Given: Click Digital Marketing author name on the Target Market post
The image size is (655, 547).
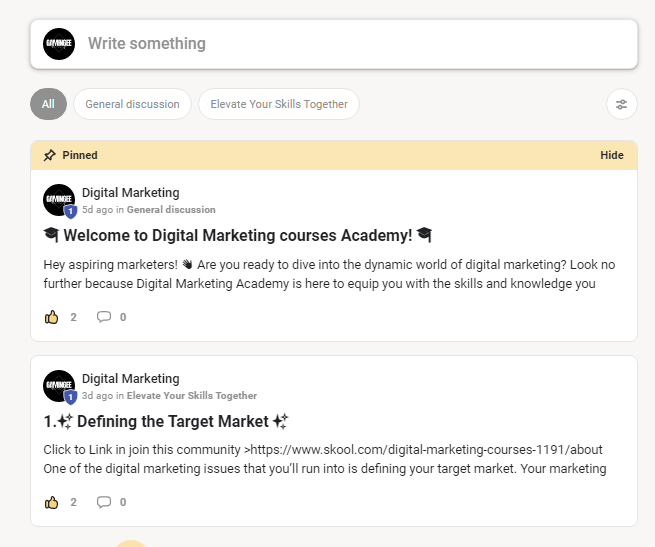Looking at the screenshot, I should [x=130, y=379].
